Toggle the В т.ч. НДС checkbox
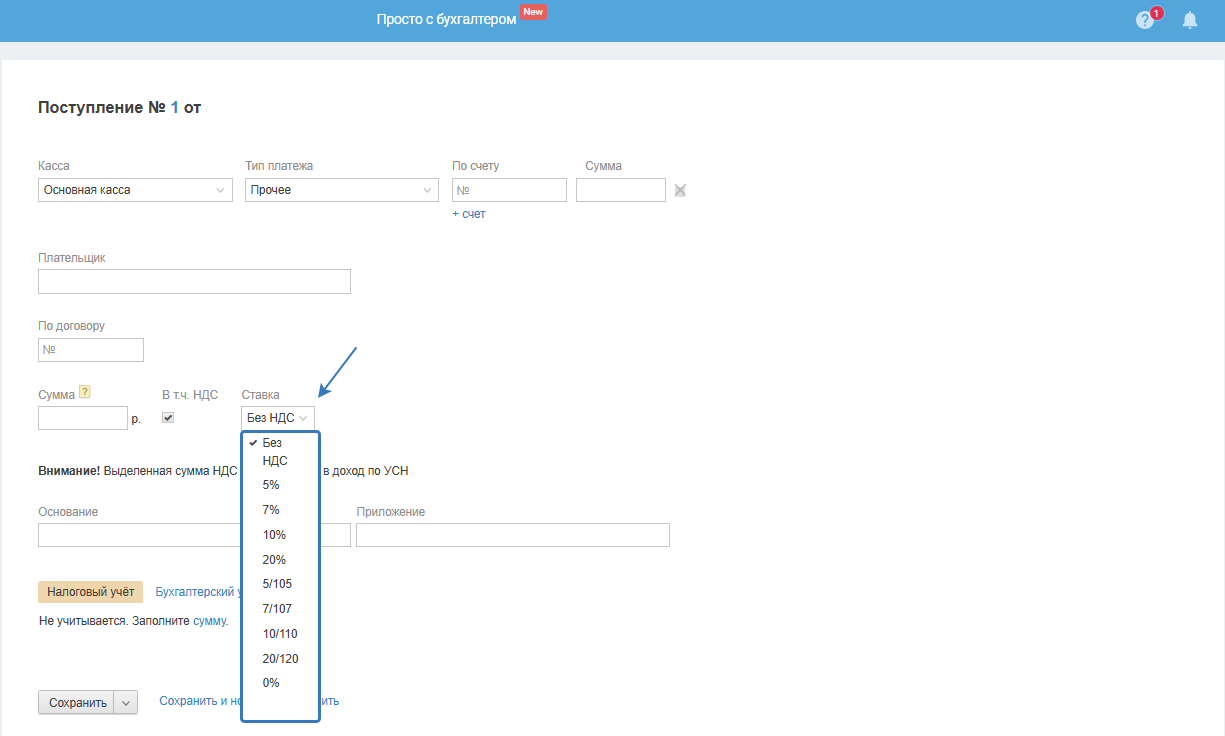 168,418
